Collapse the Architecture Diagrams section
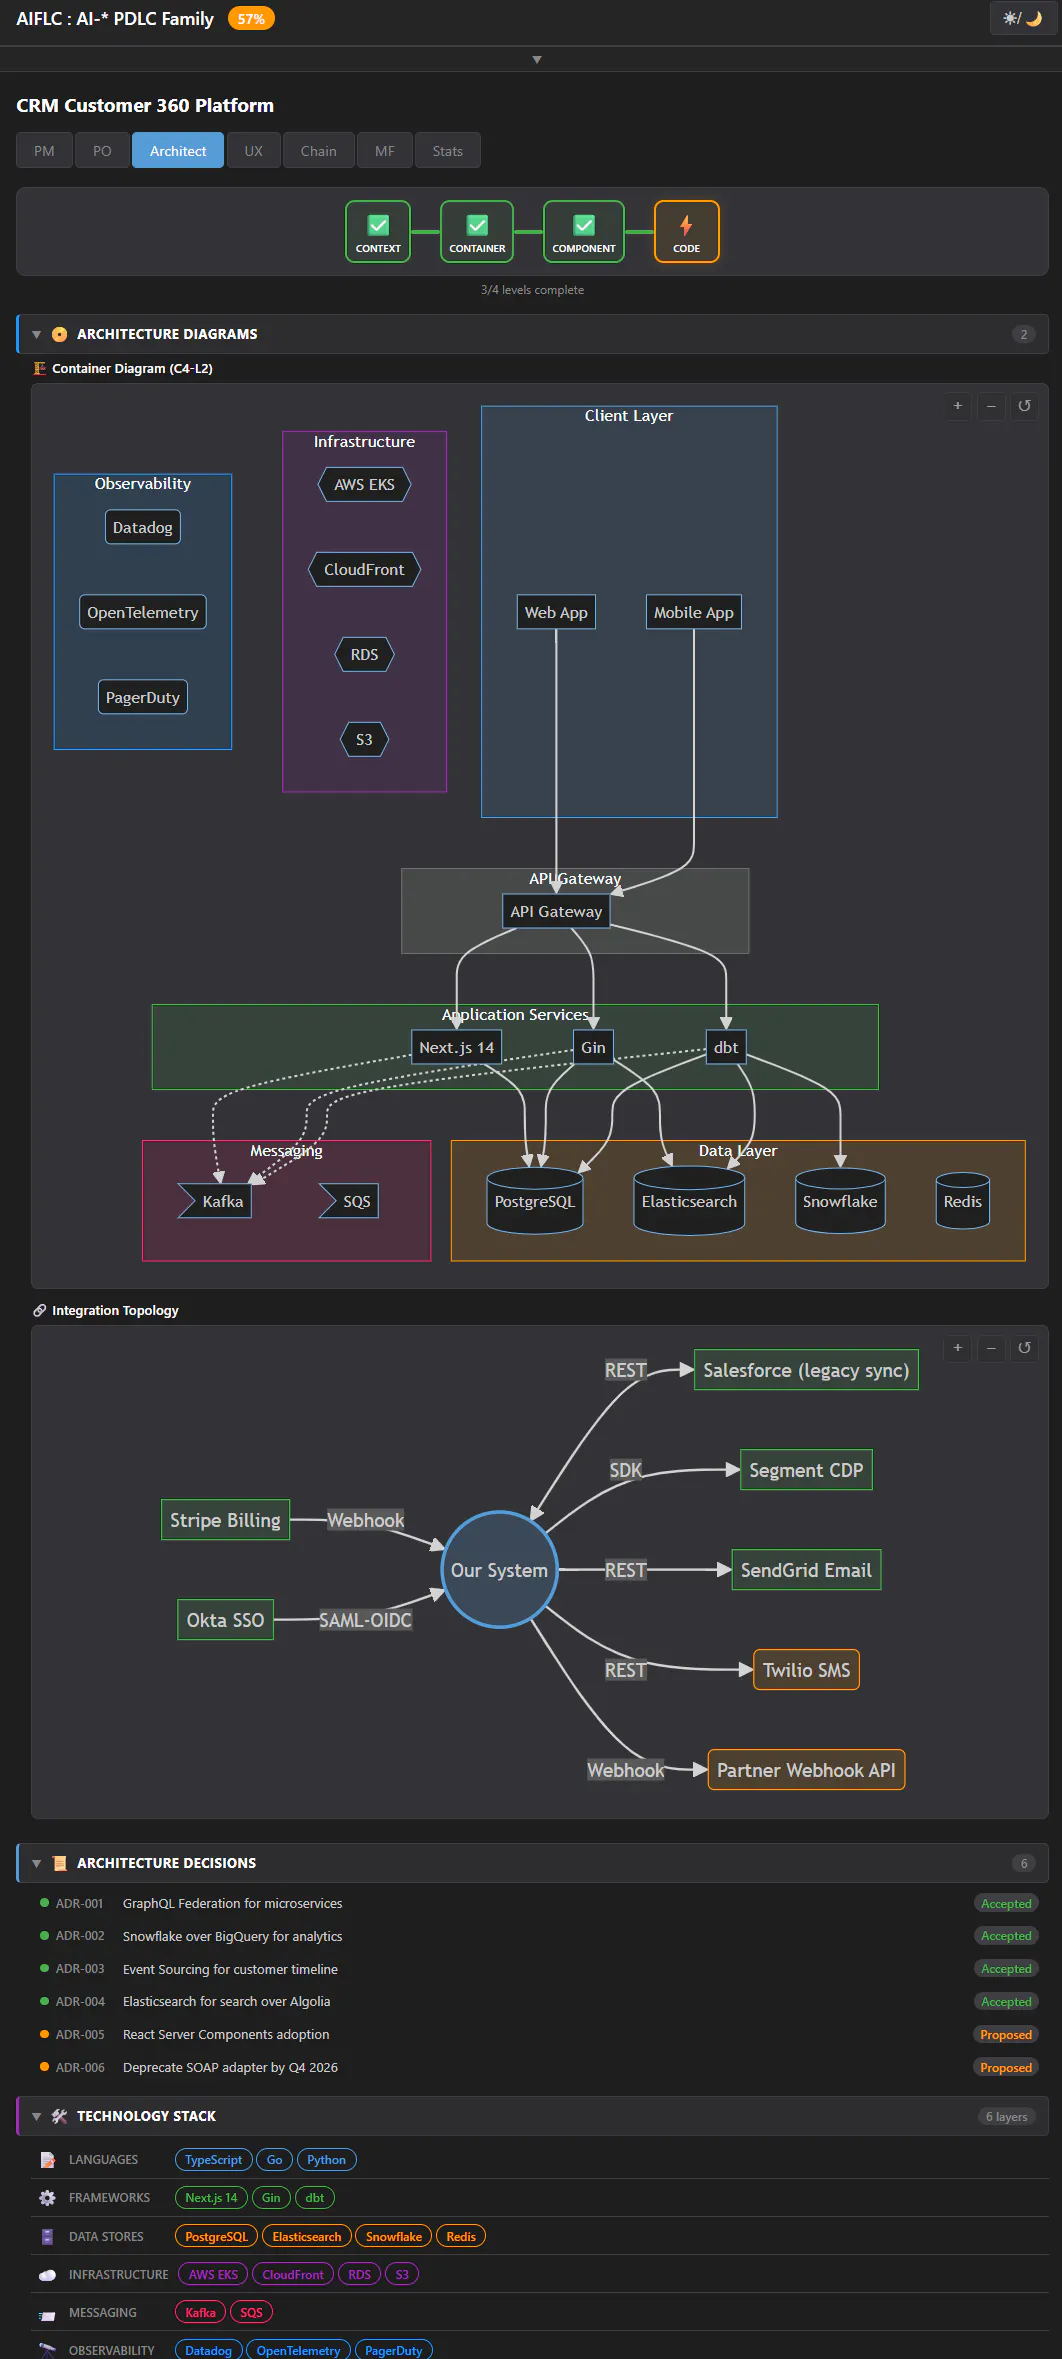Screen dimensions: 1062x2359 click(37, 334)
